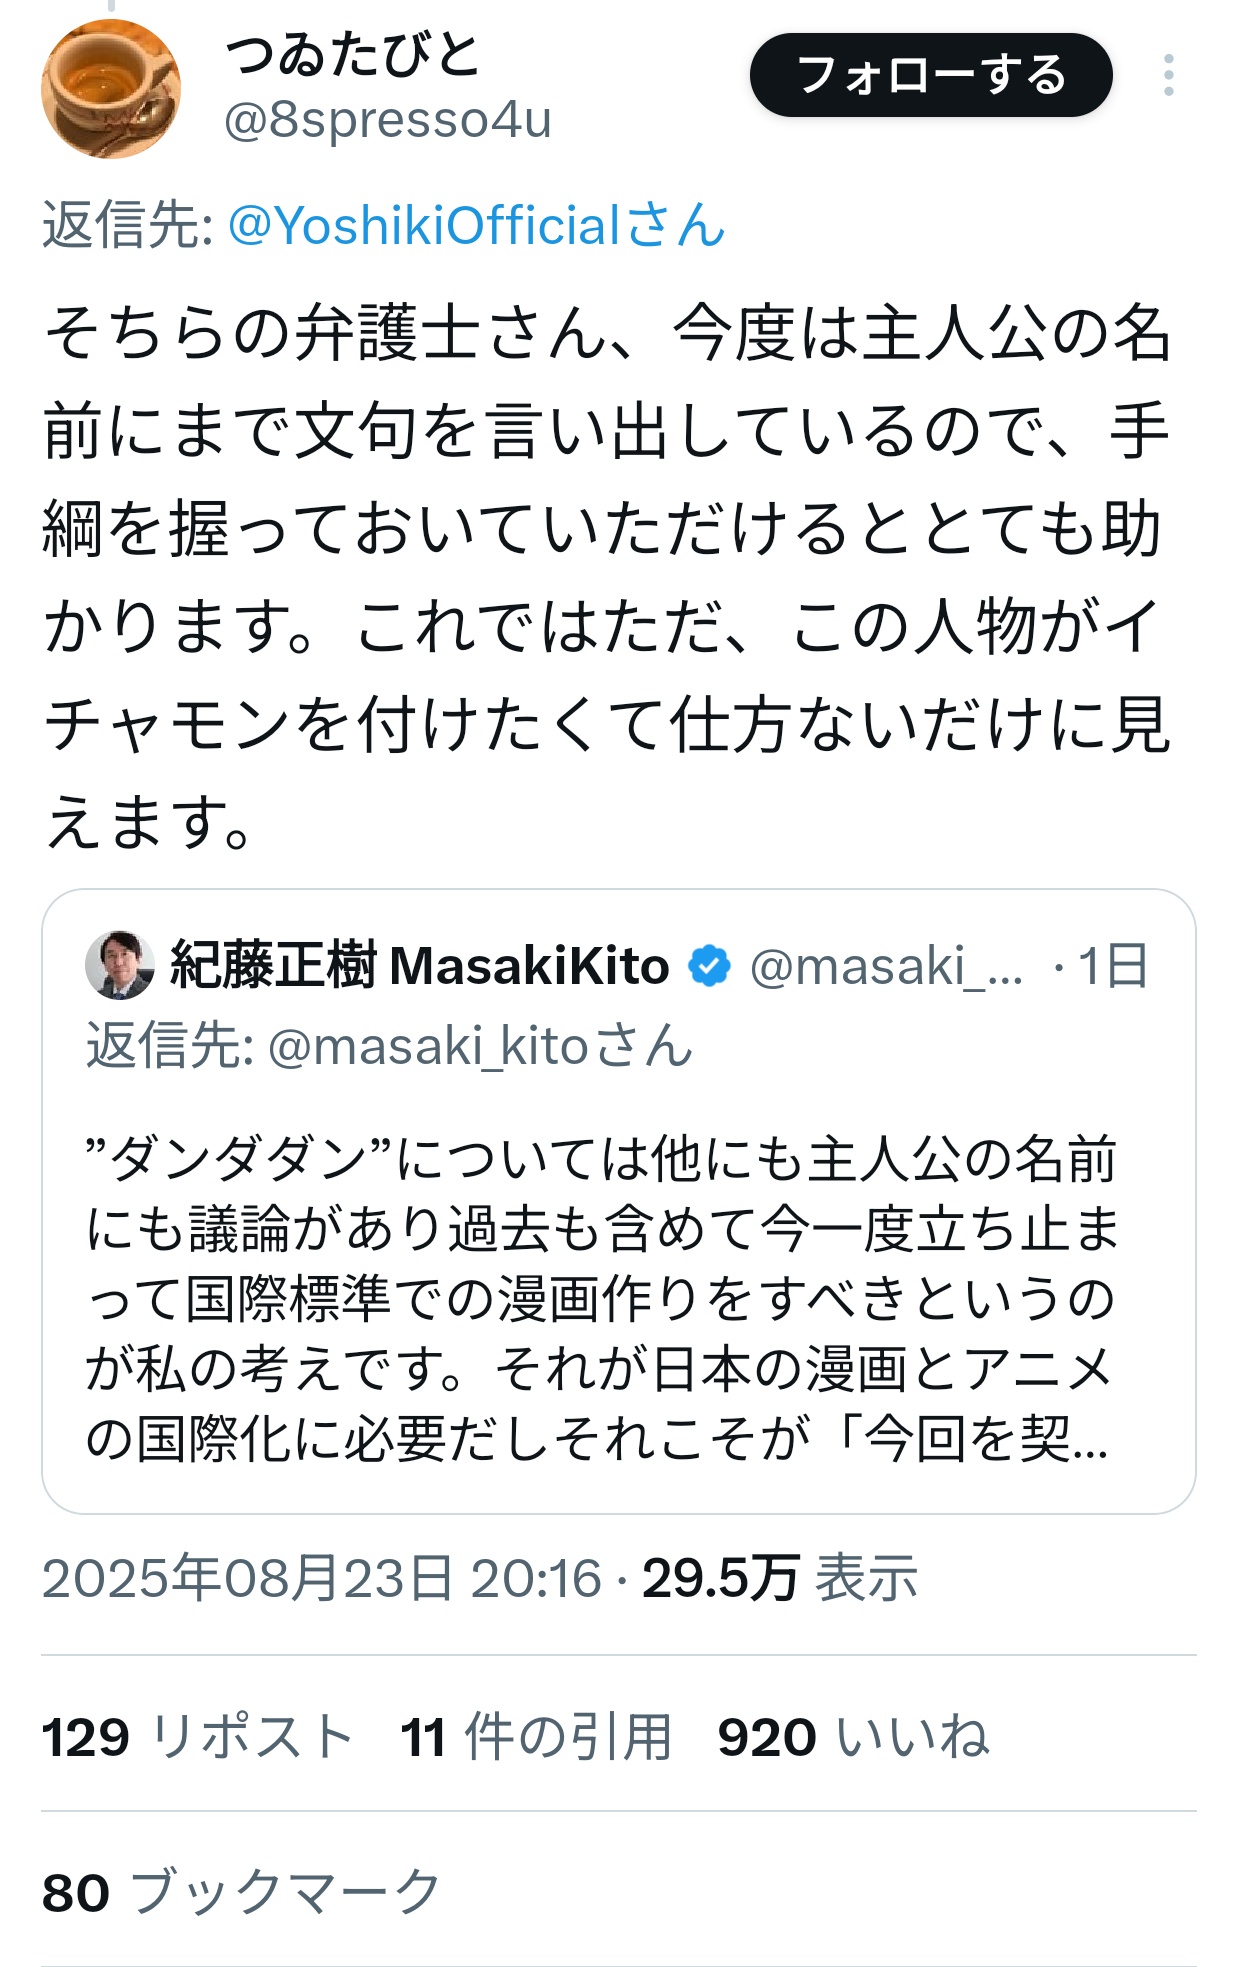Open 紀藤正樹's small profile photo
Image resolution: width=1238 pixels, height=1967 pixels.
click(120, 965)
